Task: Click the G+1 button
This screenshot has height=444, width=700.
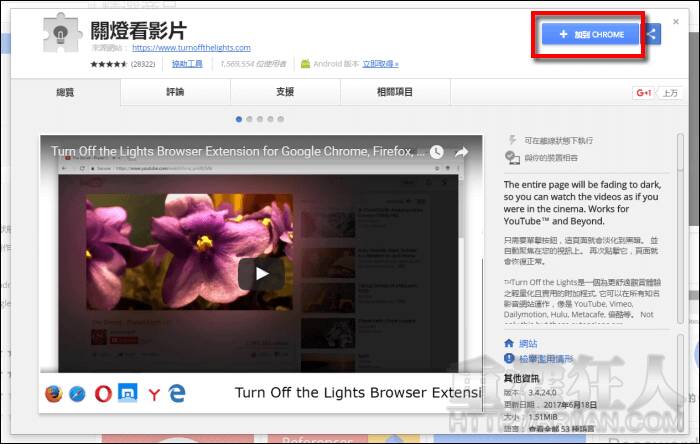Action: pos(643,93)
